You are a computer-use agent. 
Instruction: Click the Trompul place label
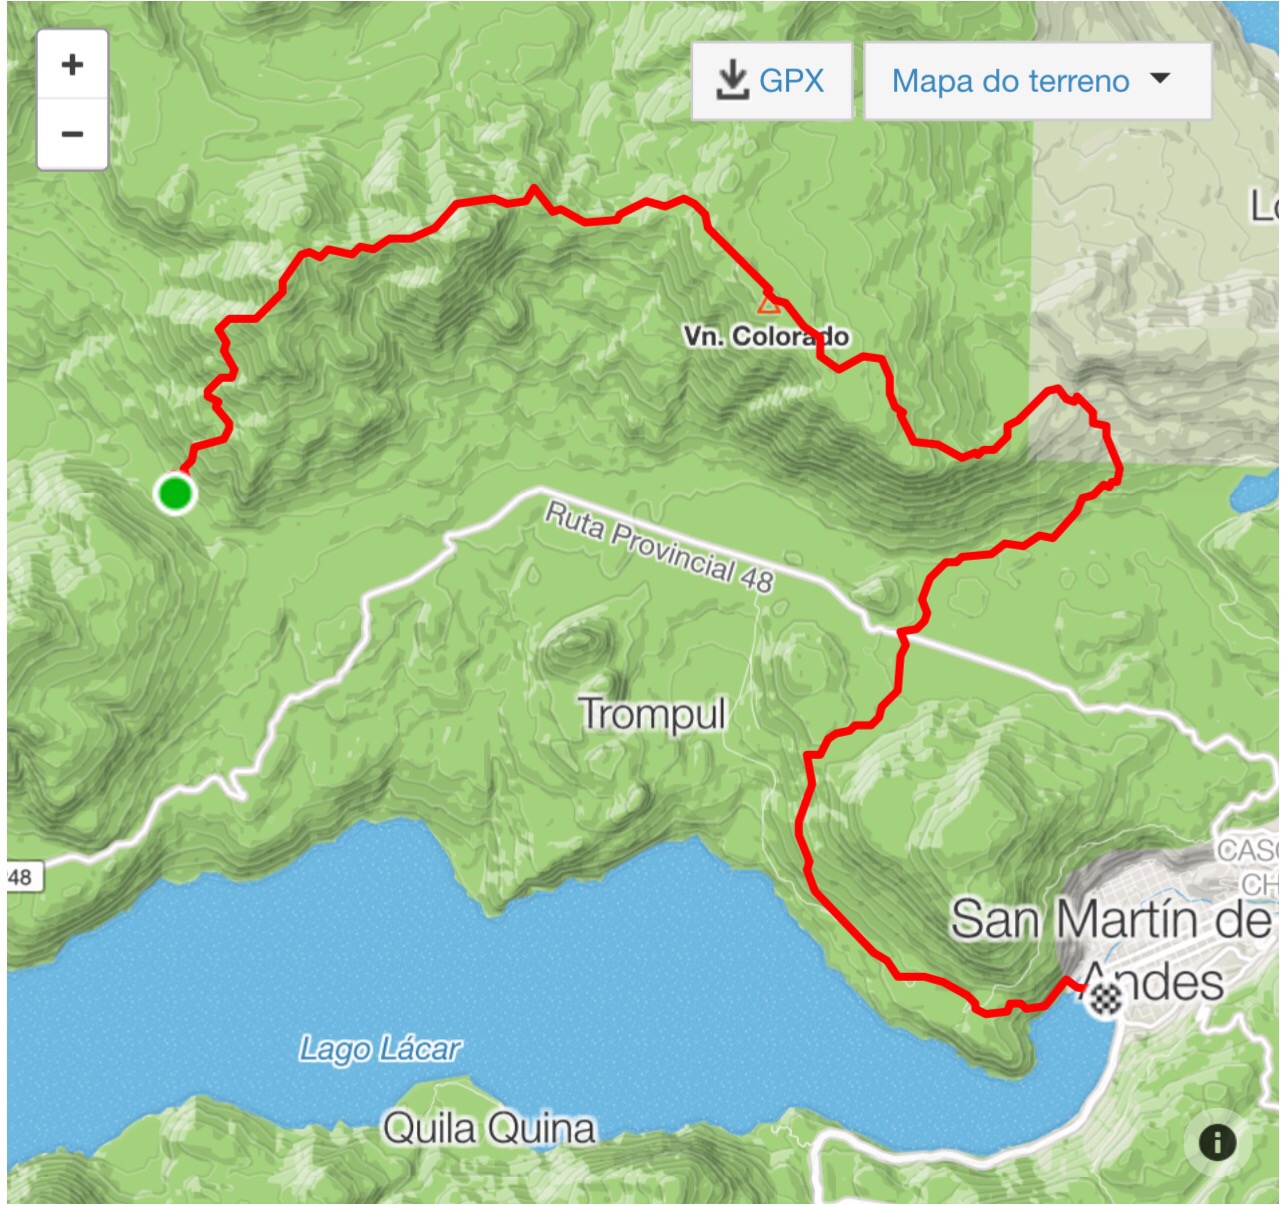(653, 714)
